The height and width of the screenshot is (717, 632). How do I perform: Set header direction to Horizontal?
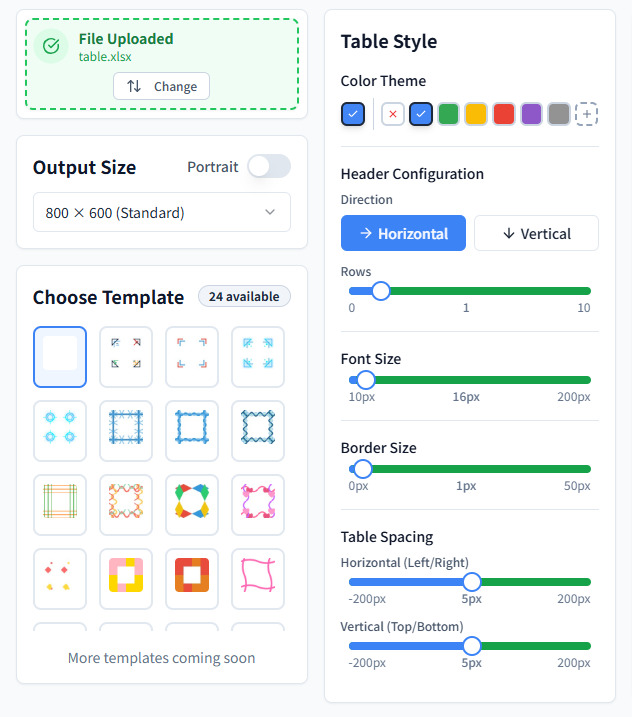click(403, 233)
